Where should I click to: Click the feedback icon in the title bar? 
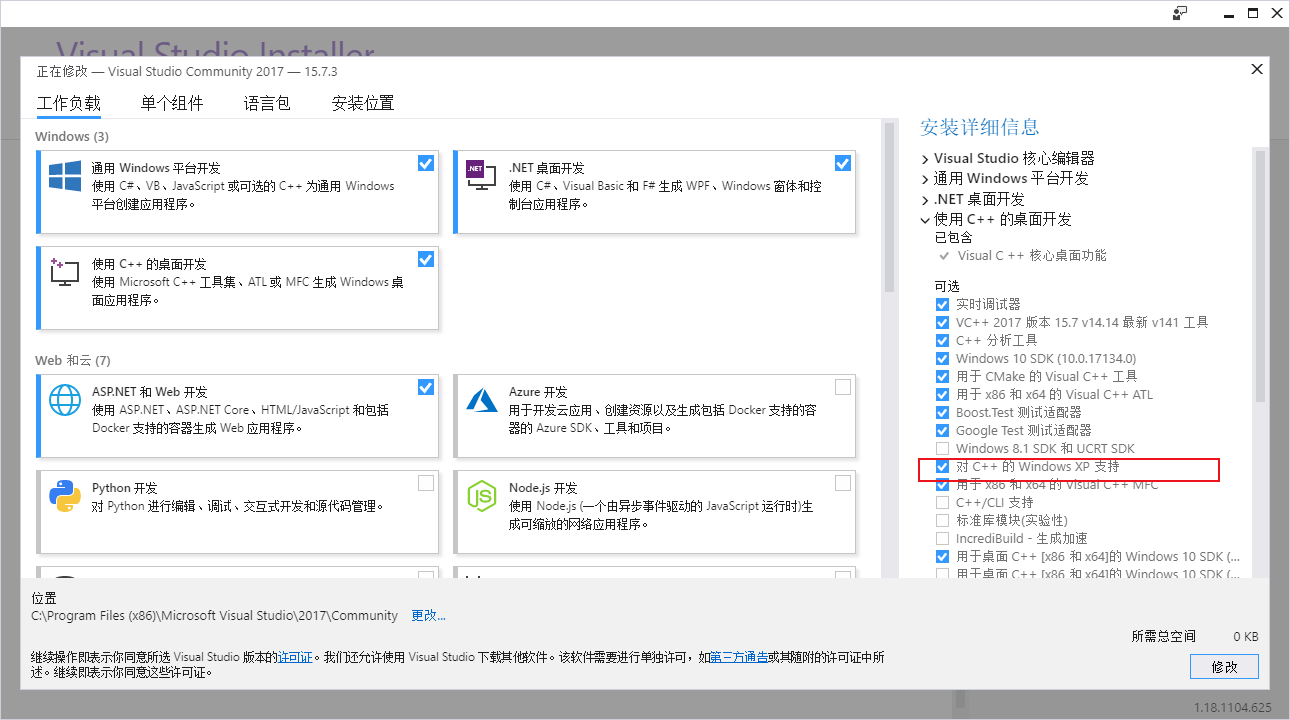(1180, 13)
